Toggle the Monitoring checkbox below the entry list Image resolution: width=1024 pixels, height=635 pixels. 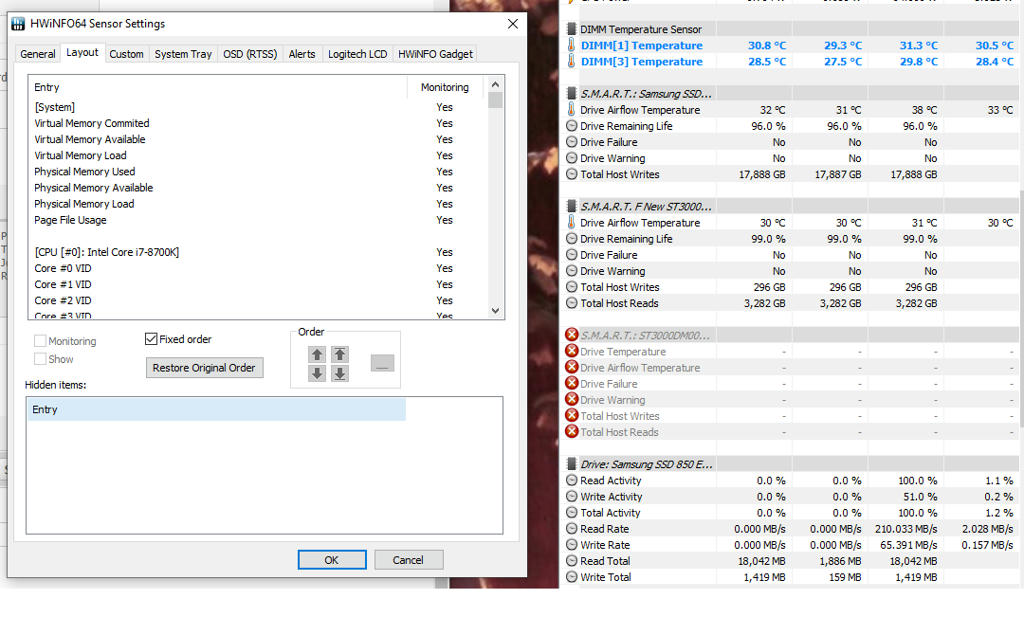pyautogui.click(x=40, y=341)
